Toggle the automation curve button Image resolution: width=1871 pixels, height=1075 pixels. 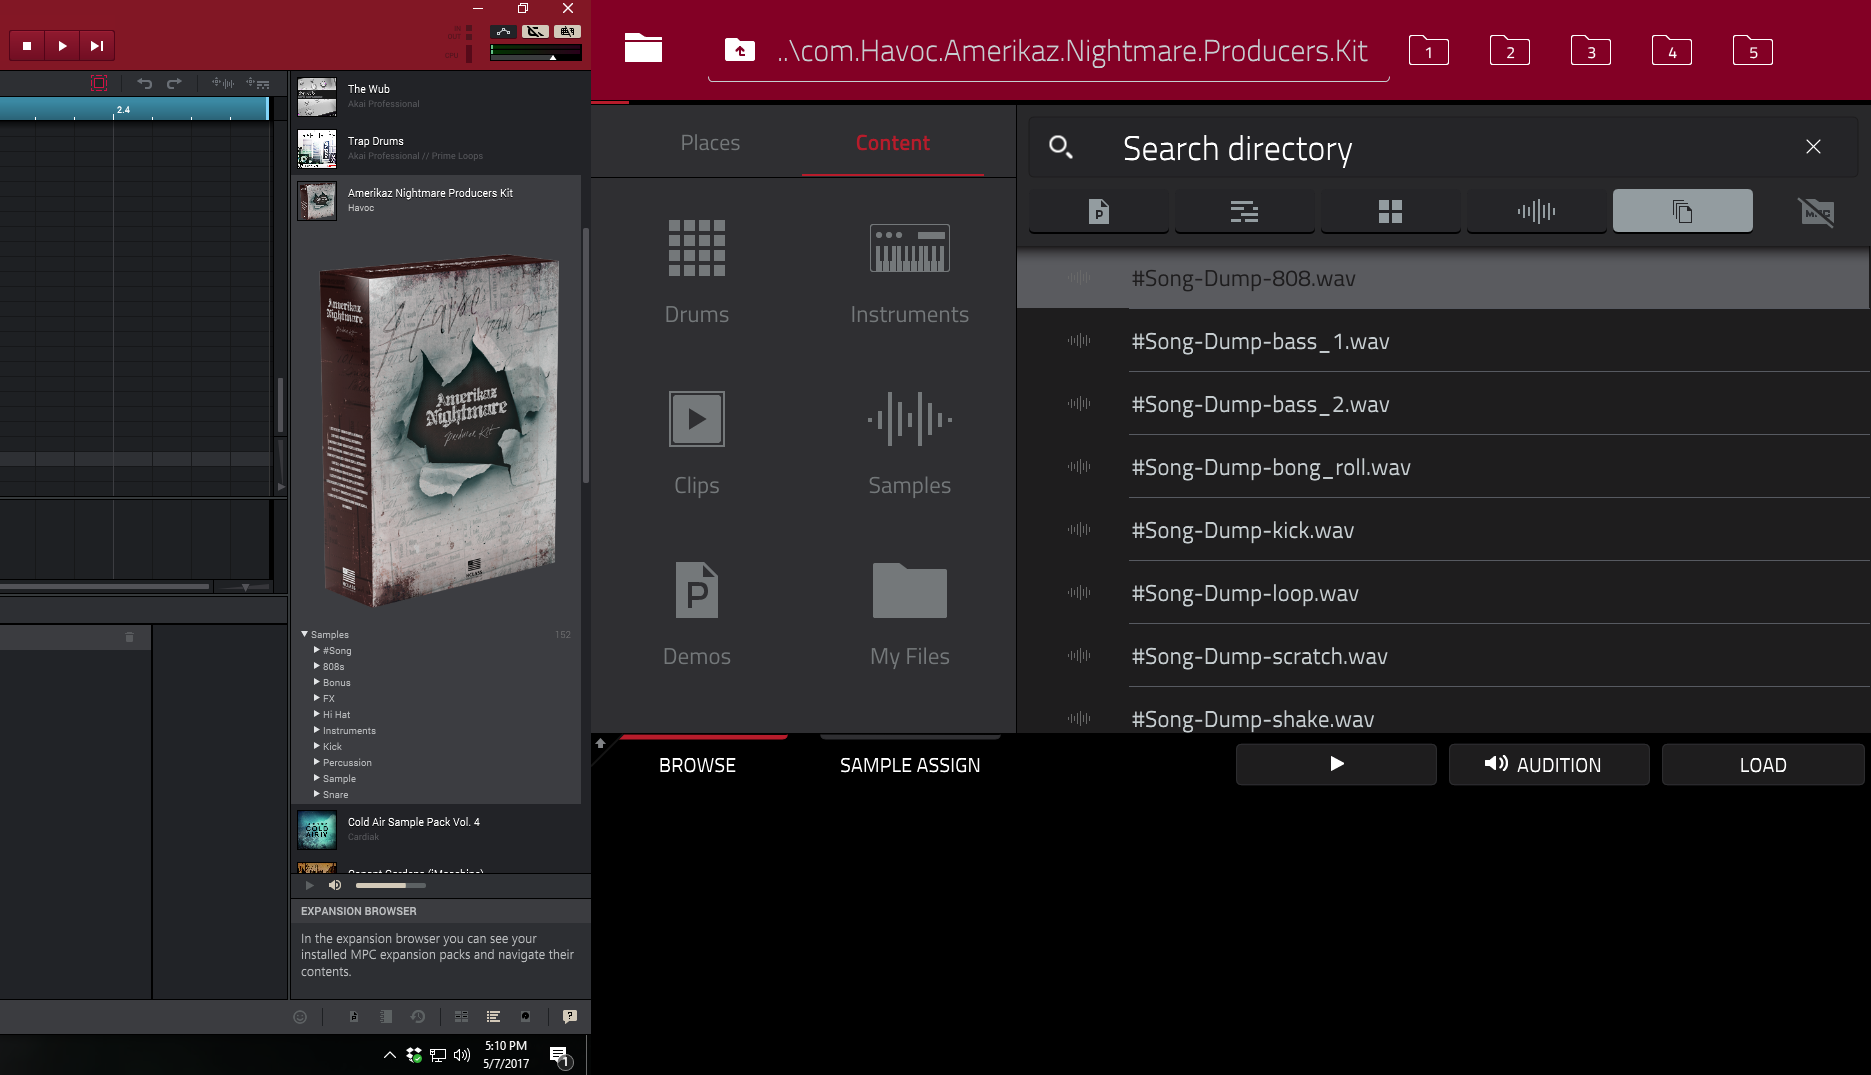tap(503, 32)
